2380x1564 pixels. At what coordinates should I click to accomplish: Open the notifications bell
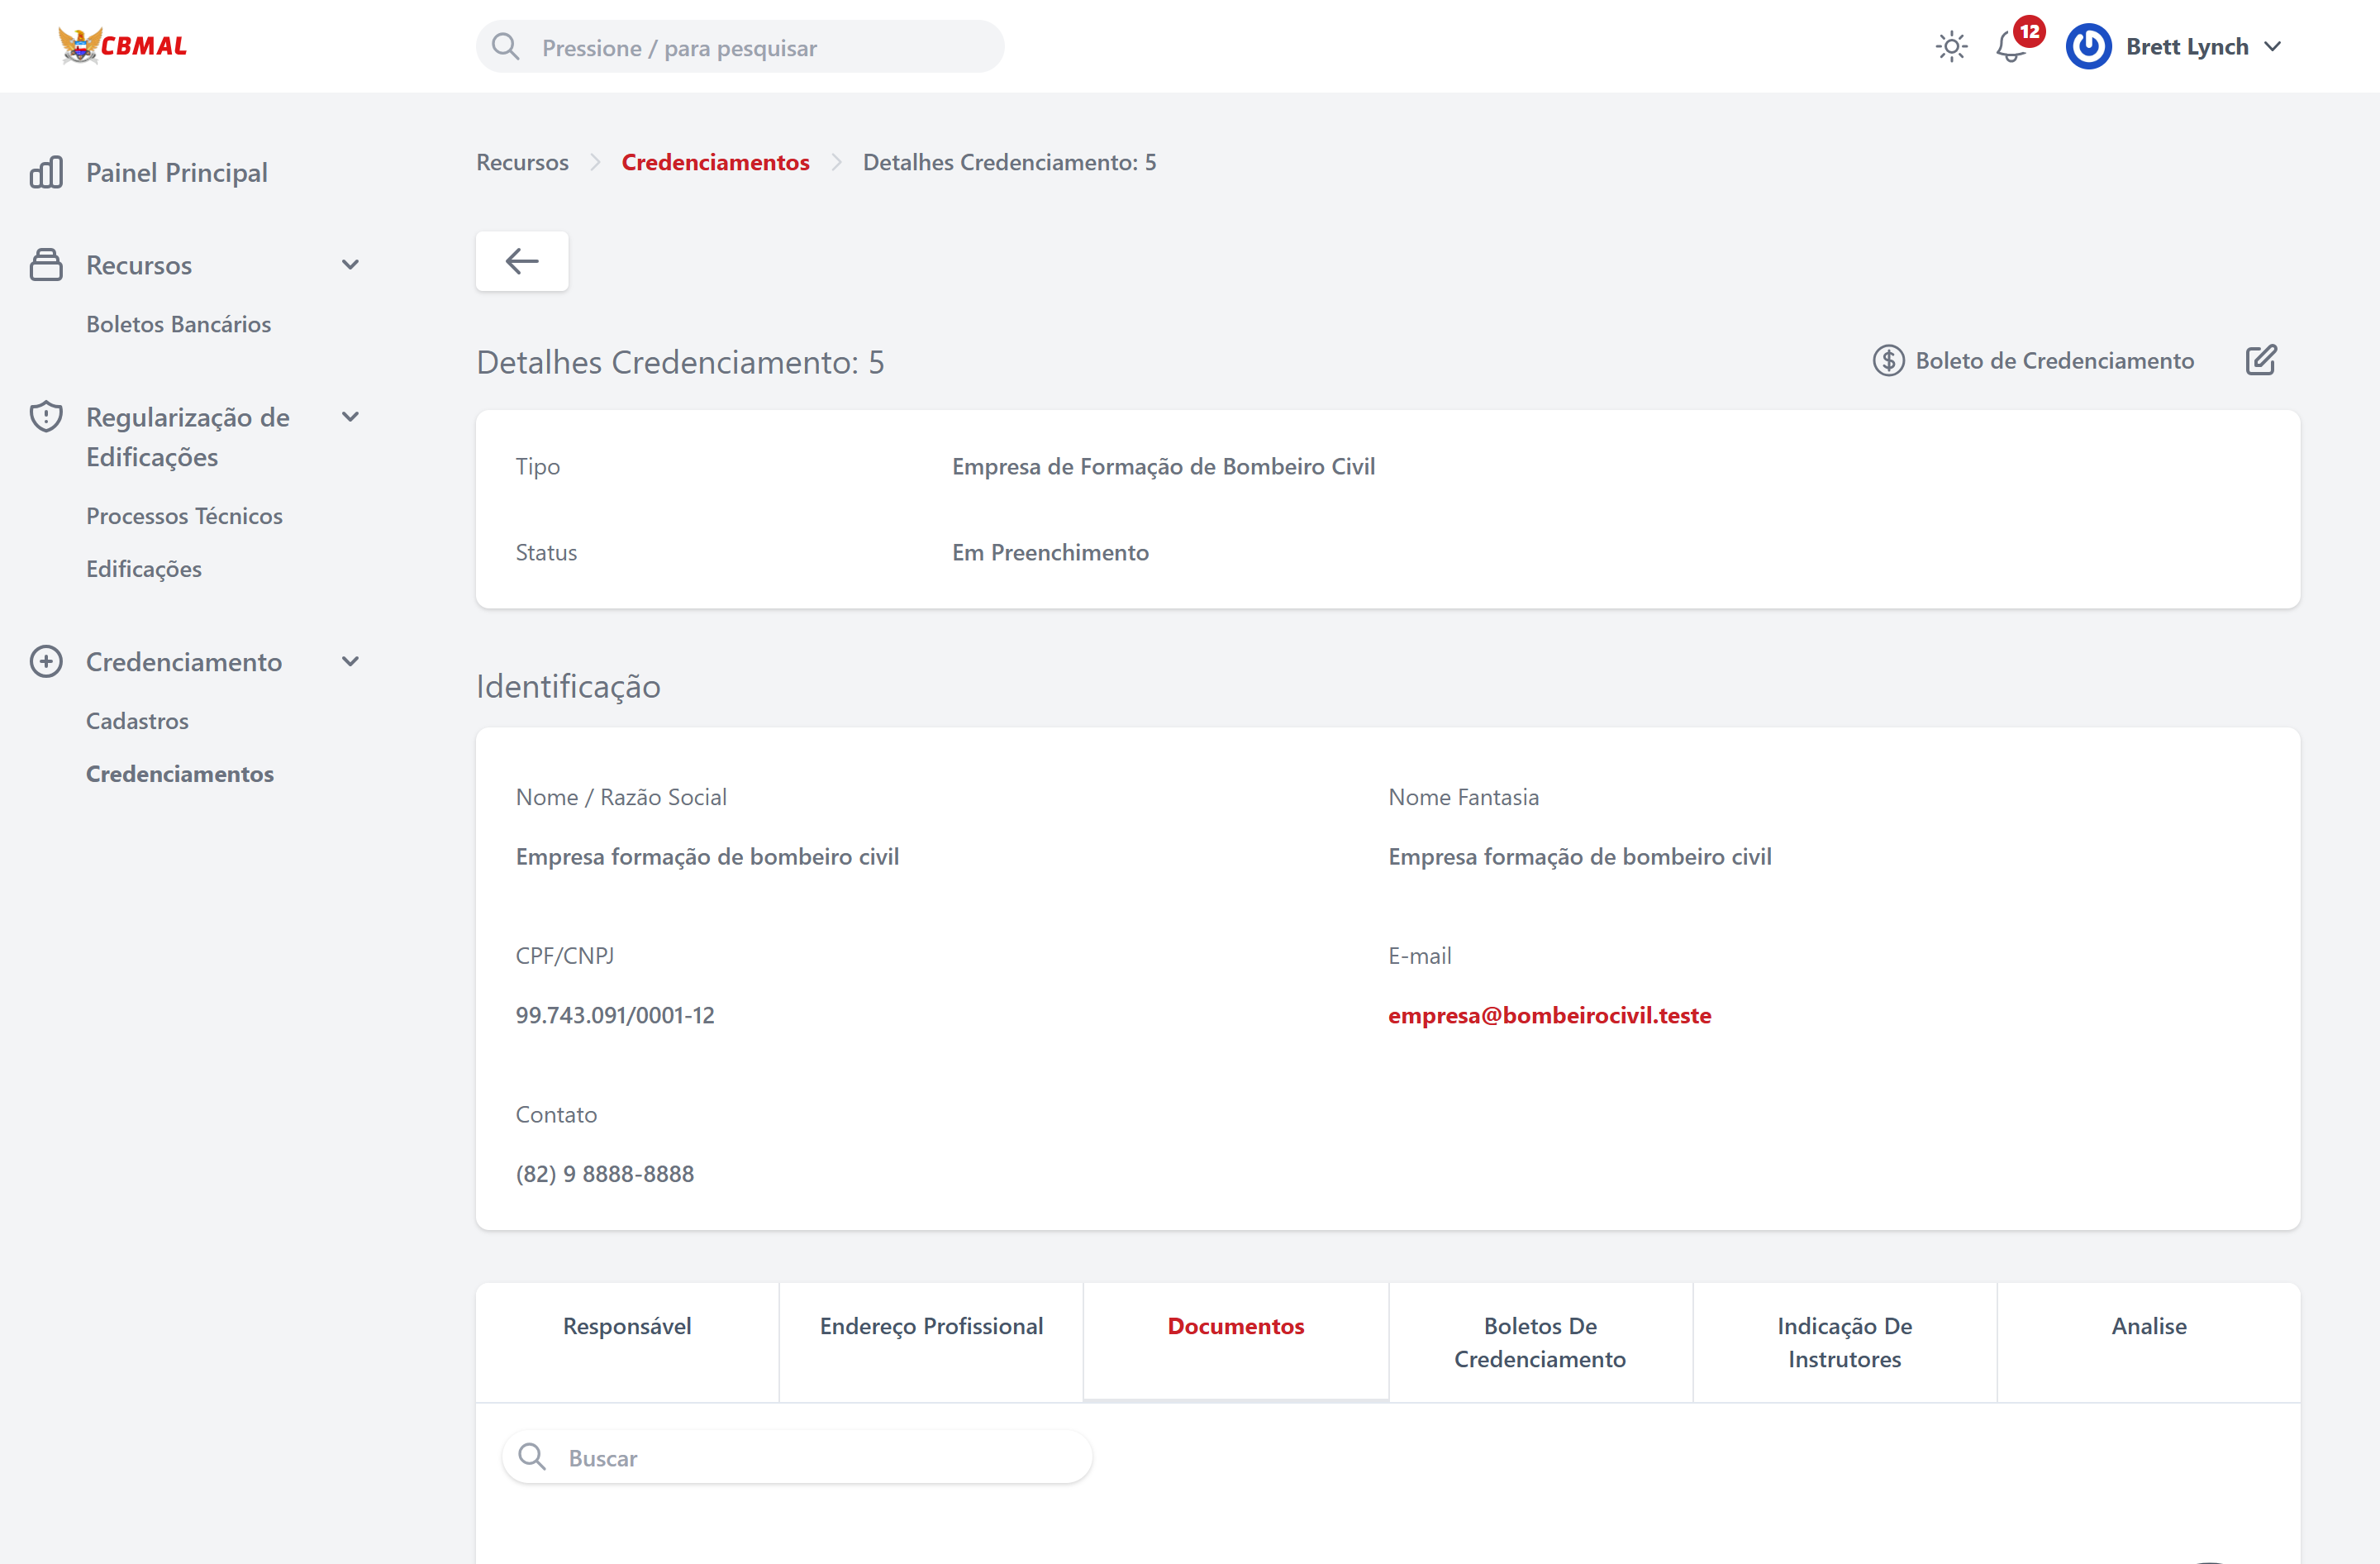pos(2010,47)
